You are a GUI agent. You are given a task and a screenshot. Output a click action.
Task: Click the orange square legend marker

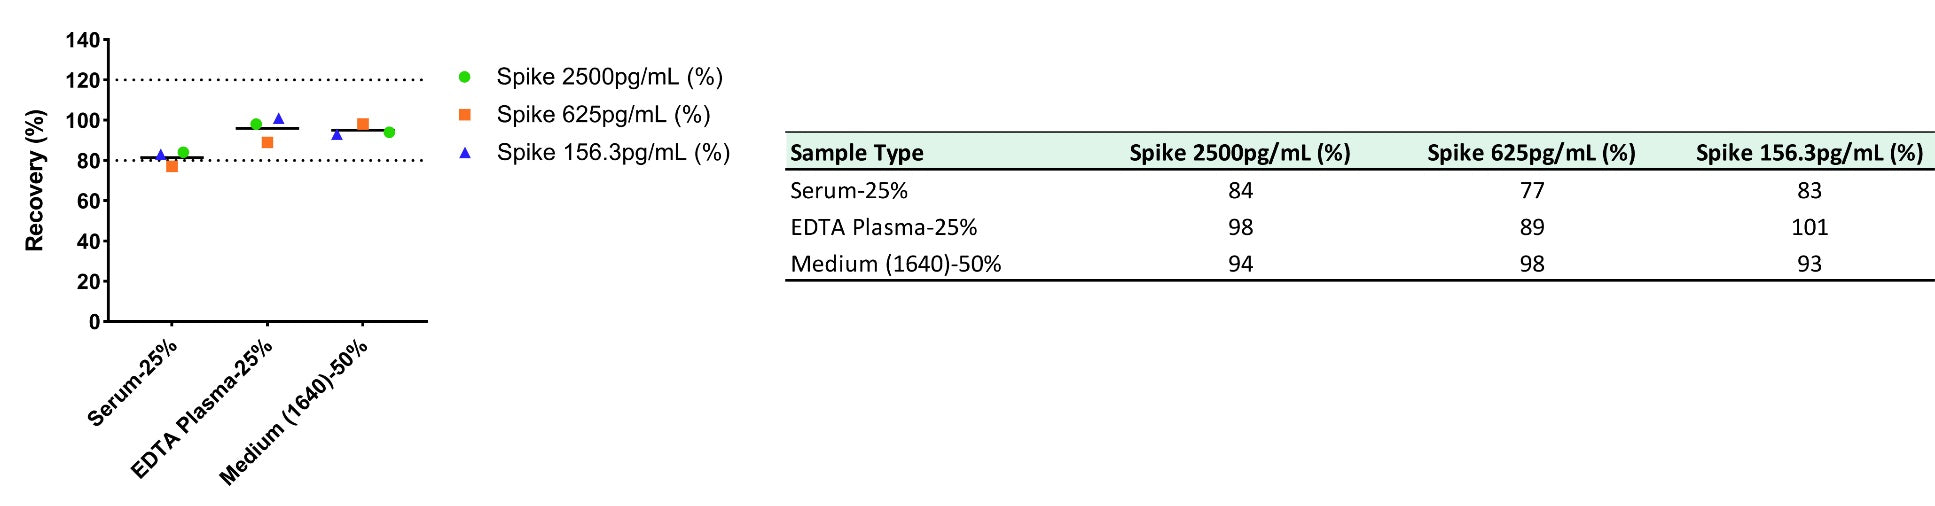[x=464, y=115]
